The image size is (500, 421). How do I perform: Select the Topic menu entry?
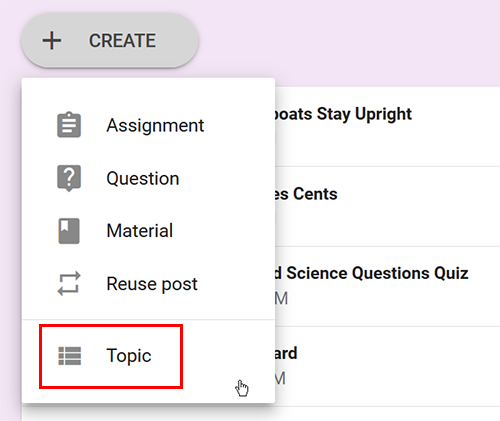(x=148, y=356)
